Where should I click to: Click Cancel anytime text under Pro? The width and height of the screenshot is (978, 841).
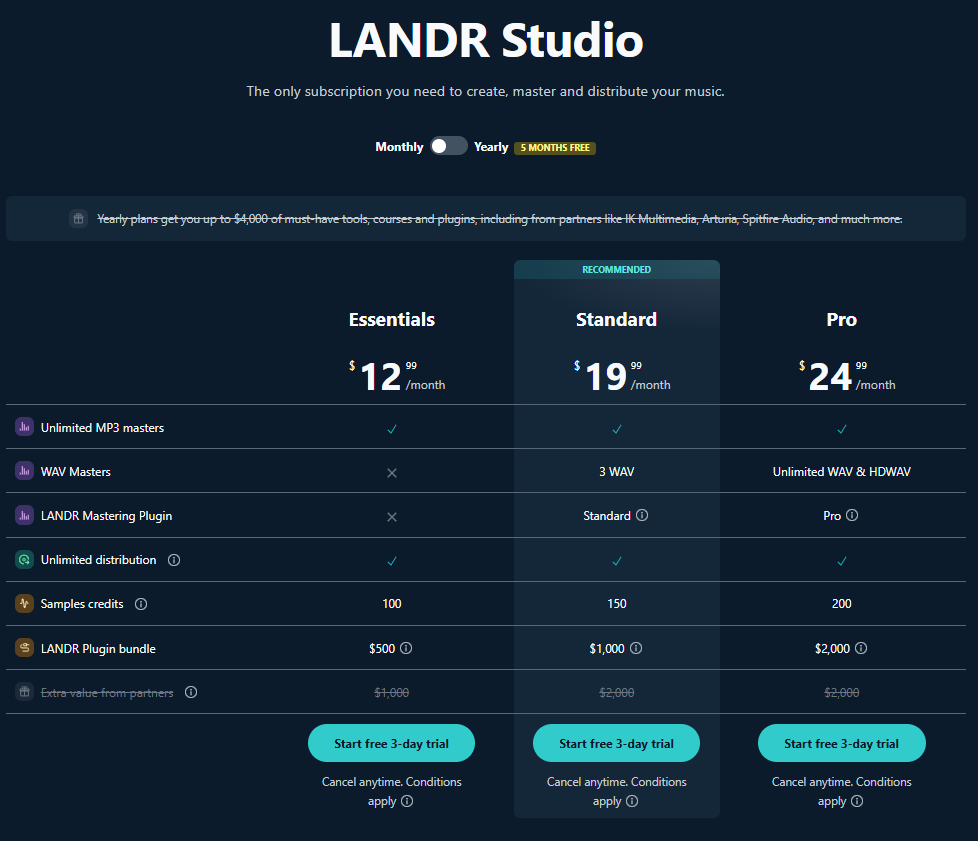[841, 791]
